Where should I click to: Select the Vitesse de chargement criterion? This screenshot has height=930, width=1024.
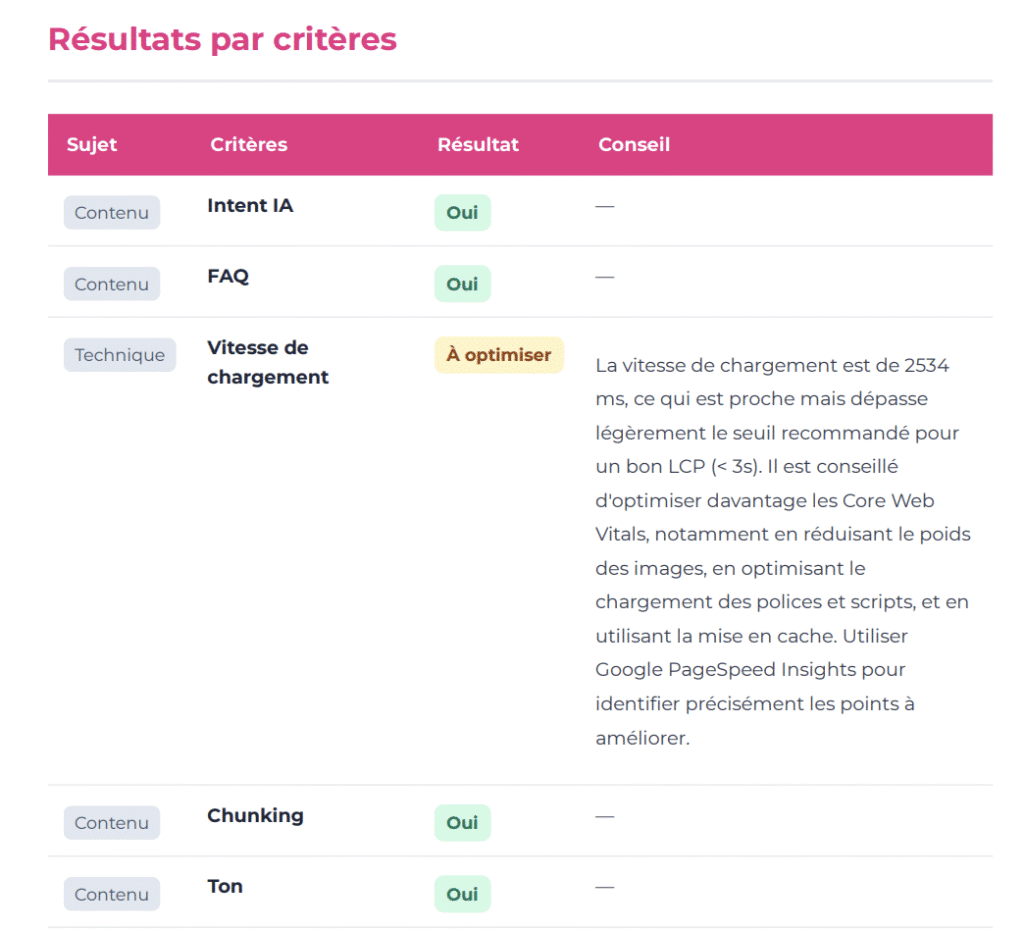[x=267, y=362]
